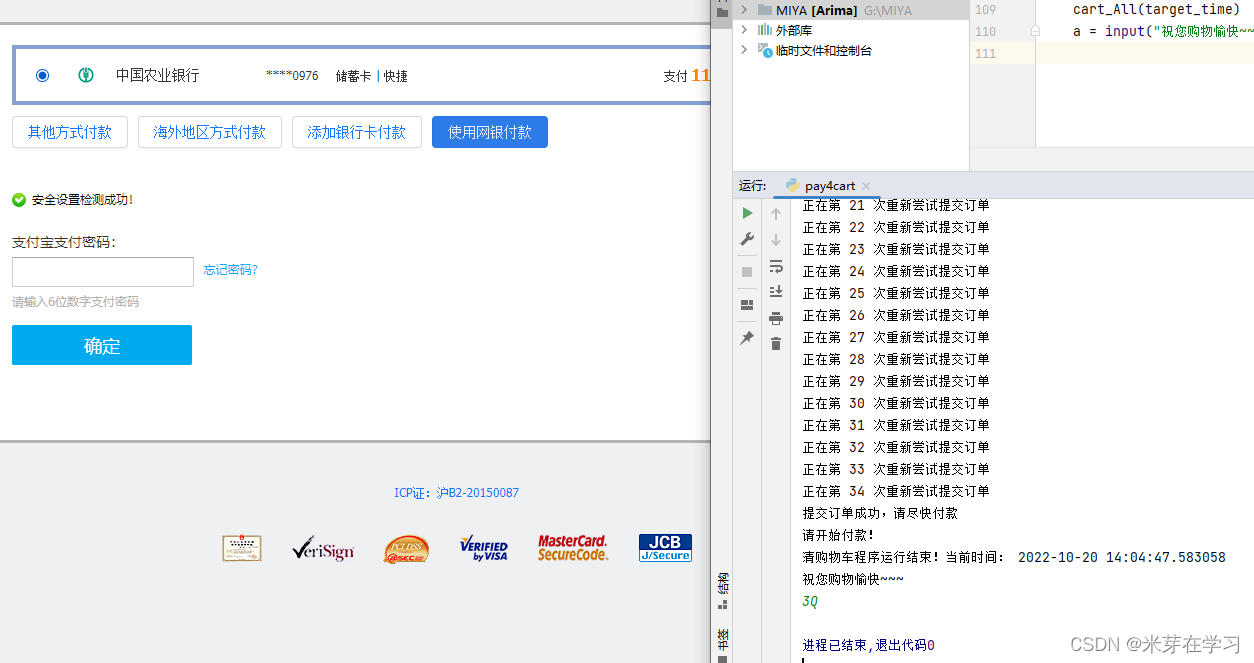The image size is (1254, 663).
Task: Click the beige certificate badge
Action: (242, 548)
